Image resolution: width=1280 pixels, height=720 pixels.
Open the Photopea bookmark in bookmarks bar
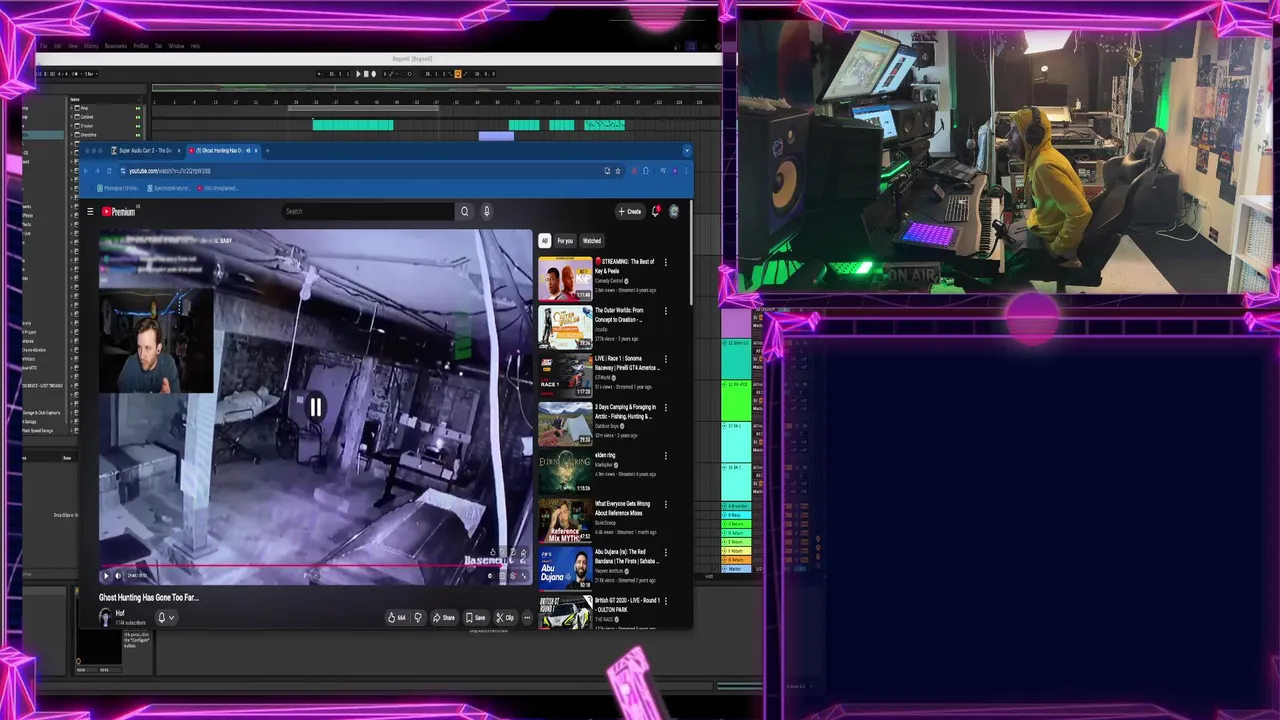[x=118, y=188]
